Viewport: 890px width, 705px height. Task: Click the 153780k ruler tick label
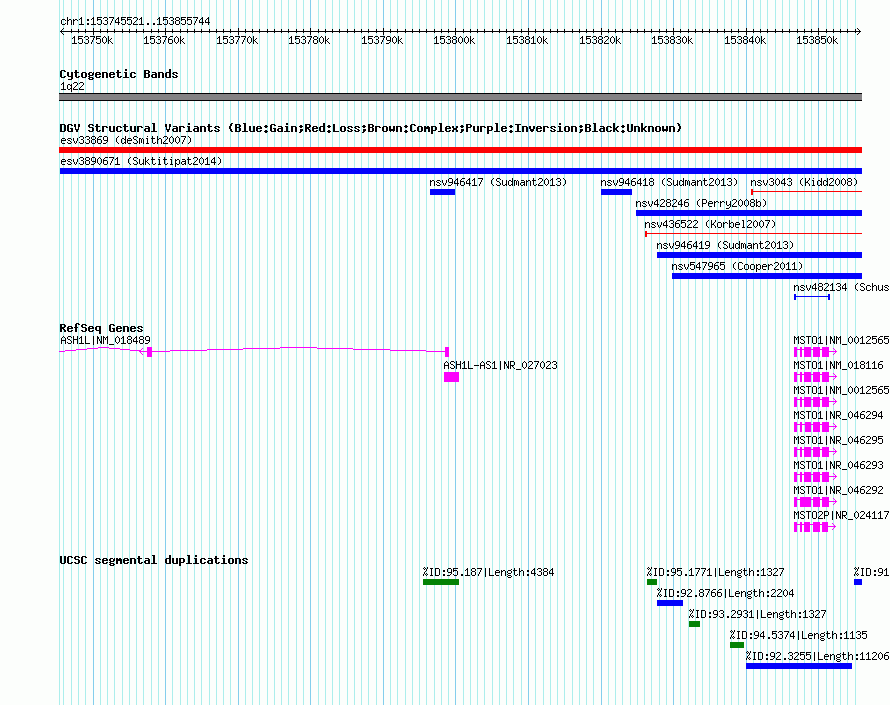pos(309,40)
